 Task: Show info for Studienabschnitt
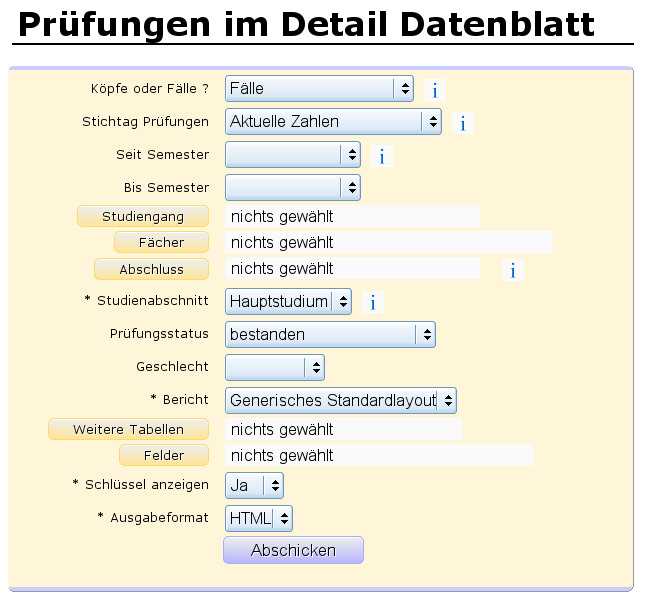[373, 302]
